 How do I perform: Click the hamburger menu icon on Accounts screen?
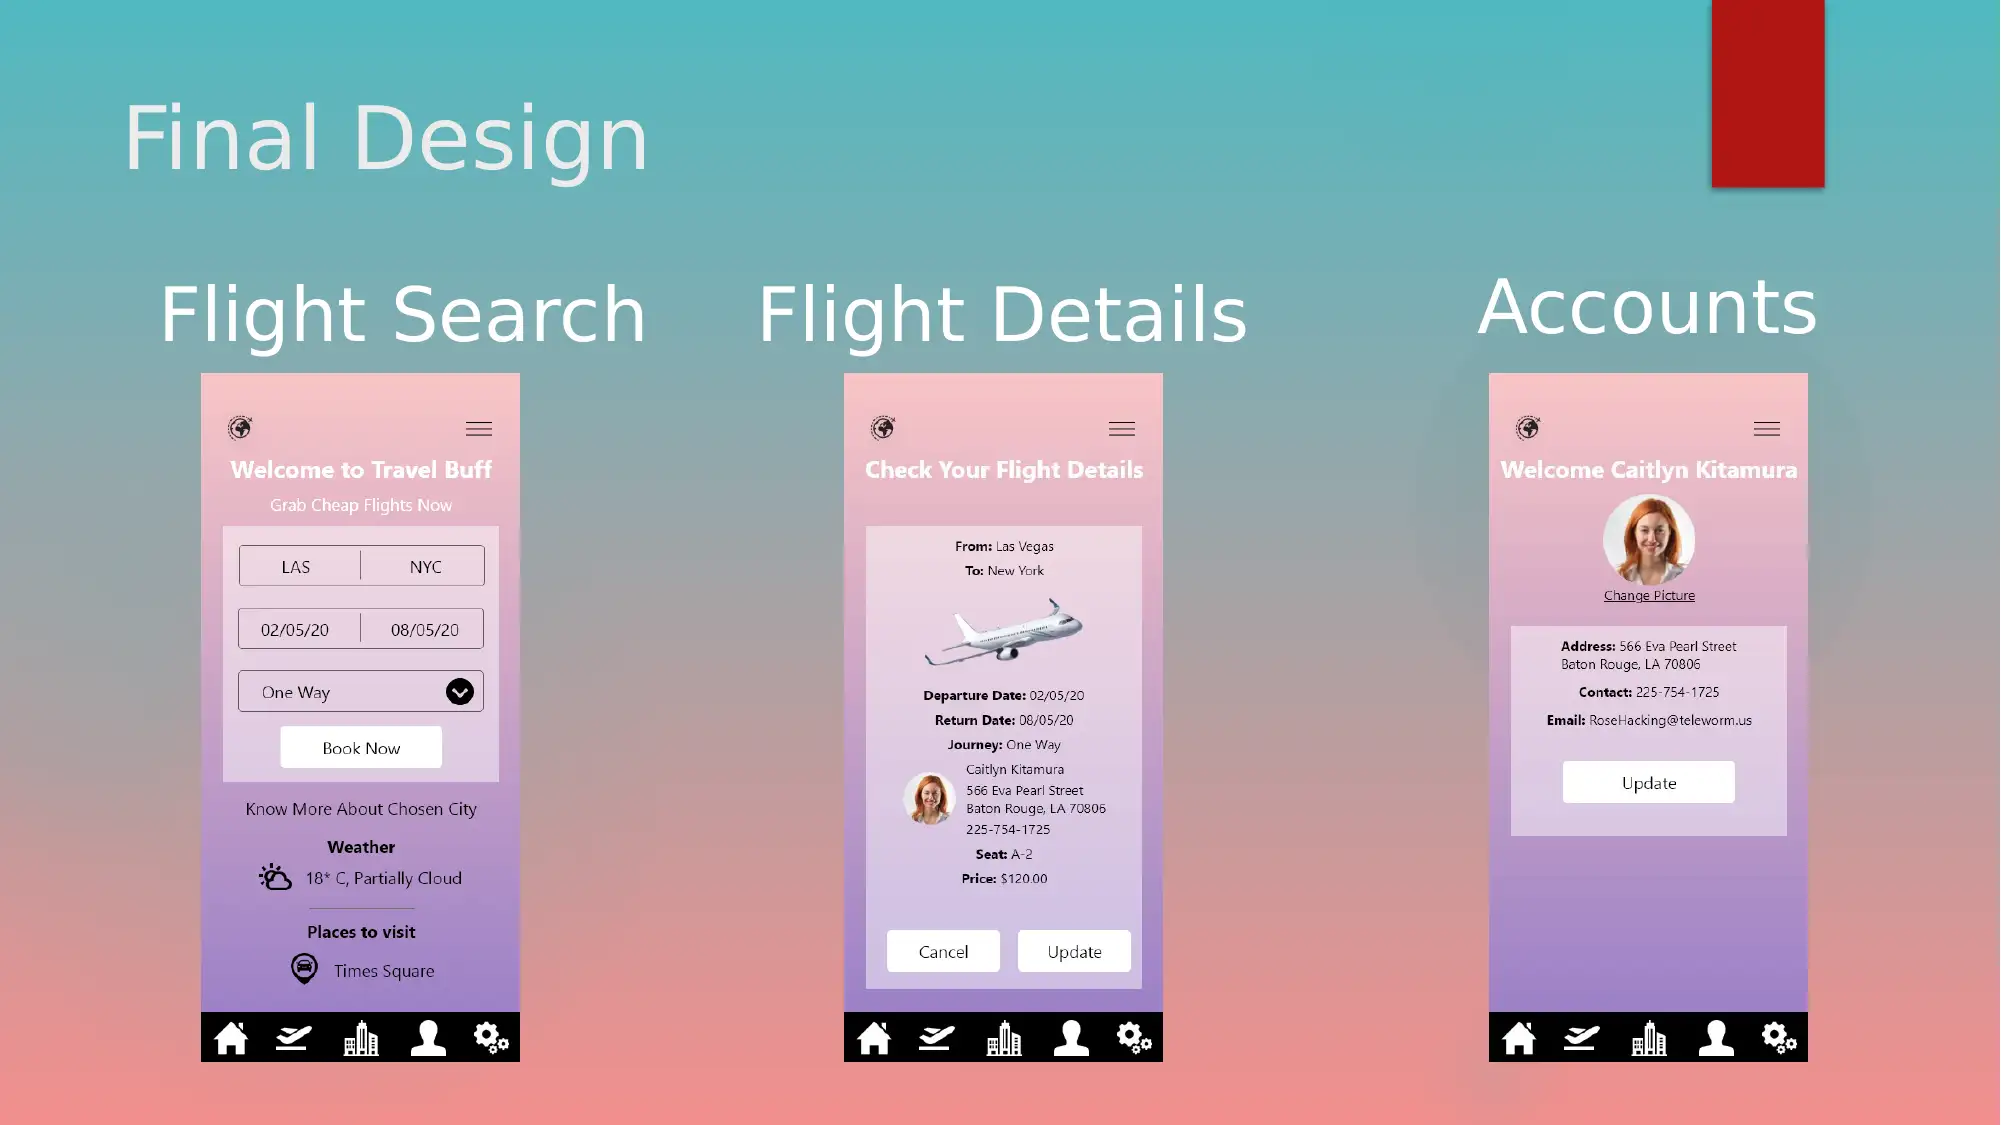(1766, 429)
